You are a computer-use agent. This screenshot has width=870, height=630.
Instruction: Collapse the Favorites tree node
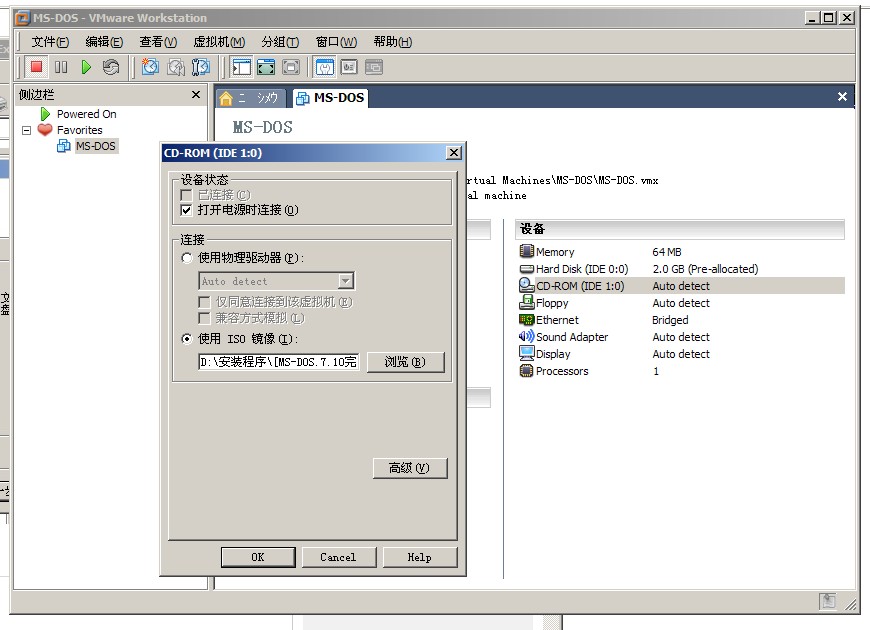coord(26,130)
